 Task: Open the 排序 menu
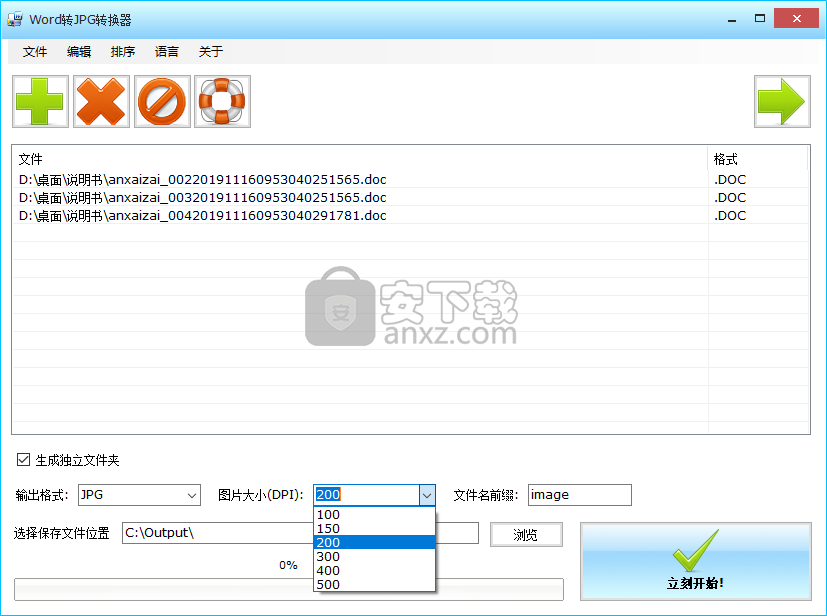pos(123,52)
